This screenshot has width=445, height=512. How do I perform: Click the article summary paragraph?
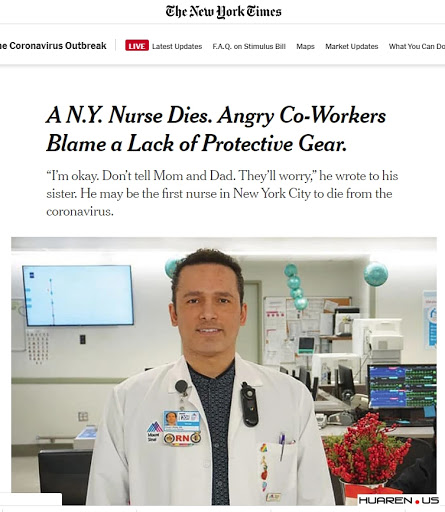click(222, 193)
